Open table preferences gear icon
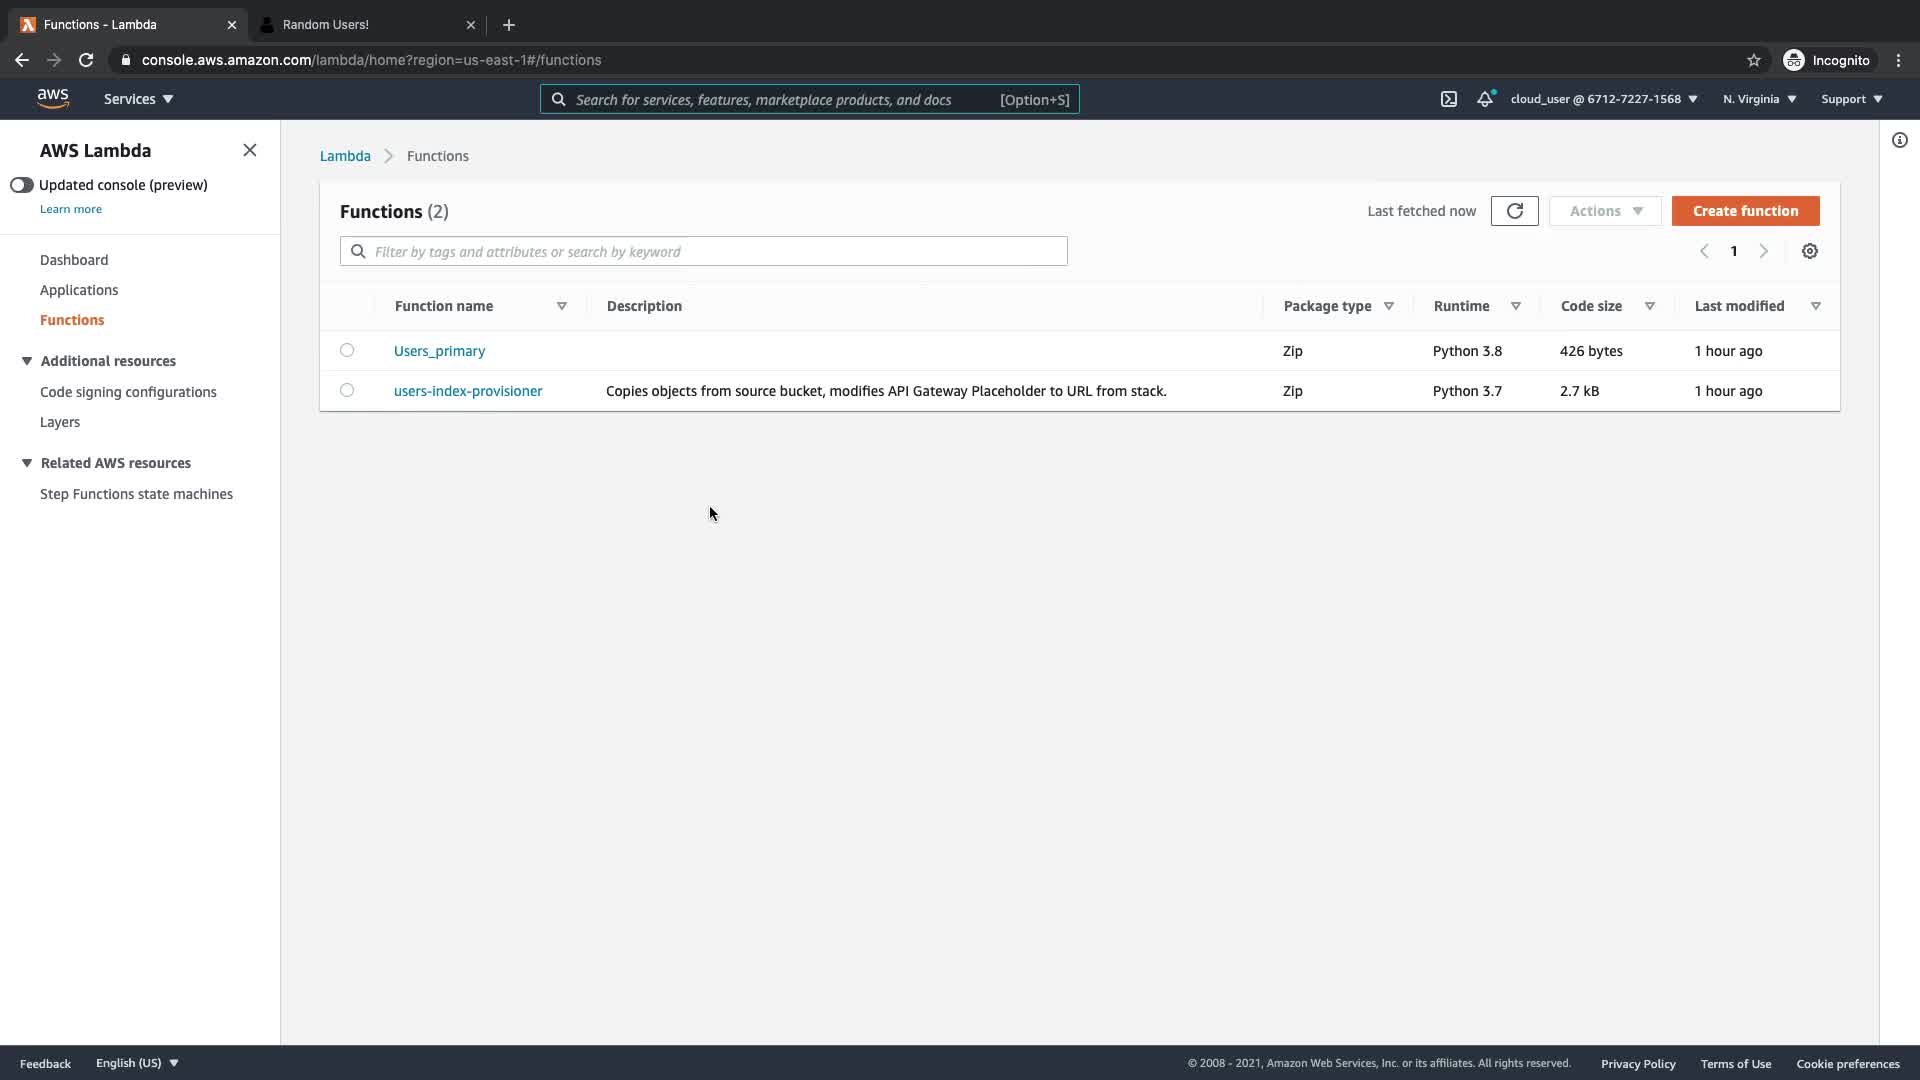The width and height of the screenshot is (1920, 1080). click(1809, 251)
